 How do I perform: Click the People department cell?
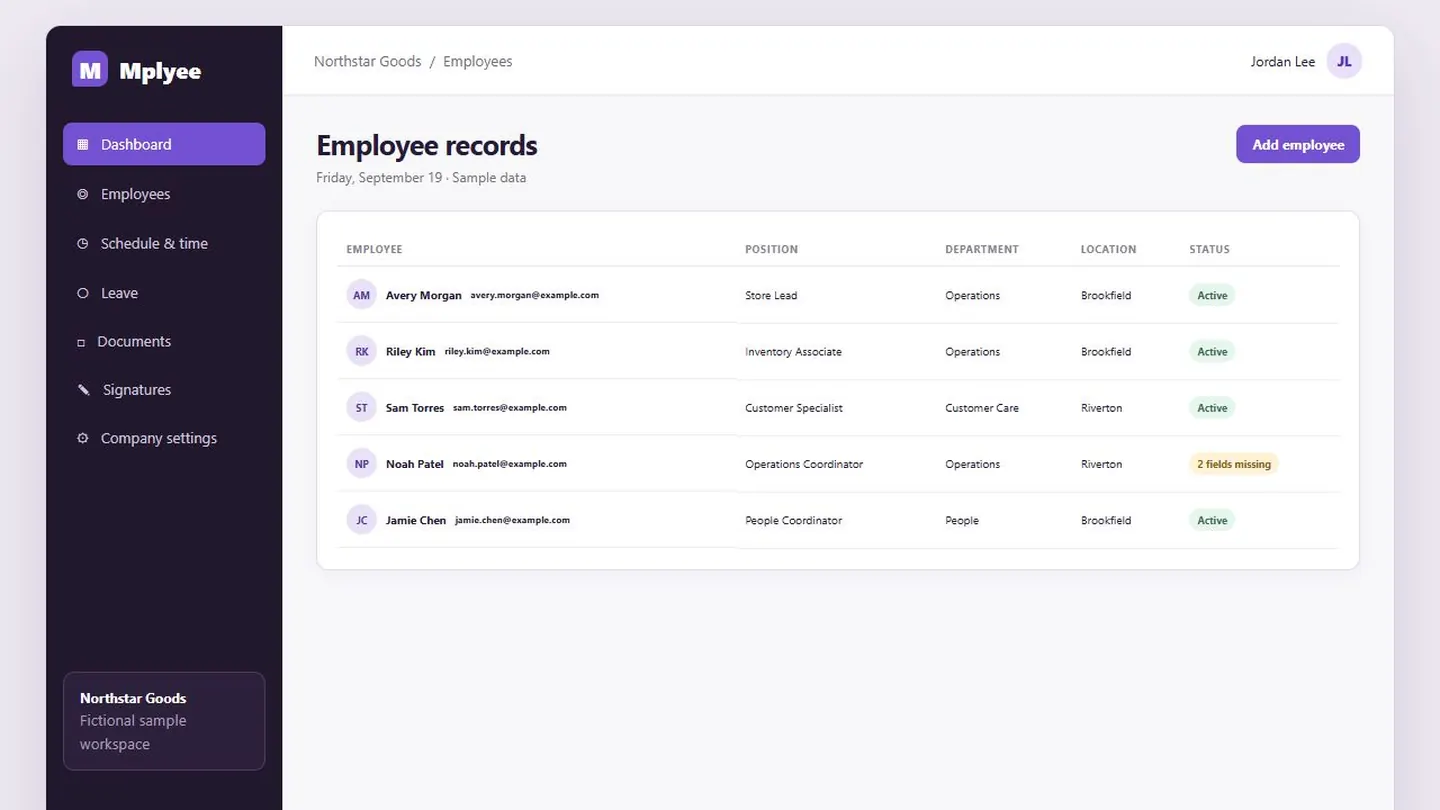point(962,520)
